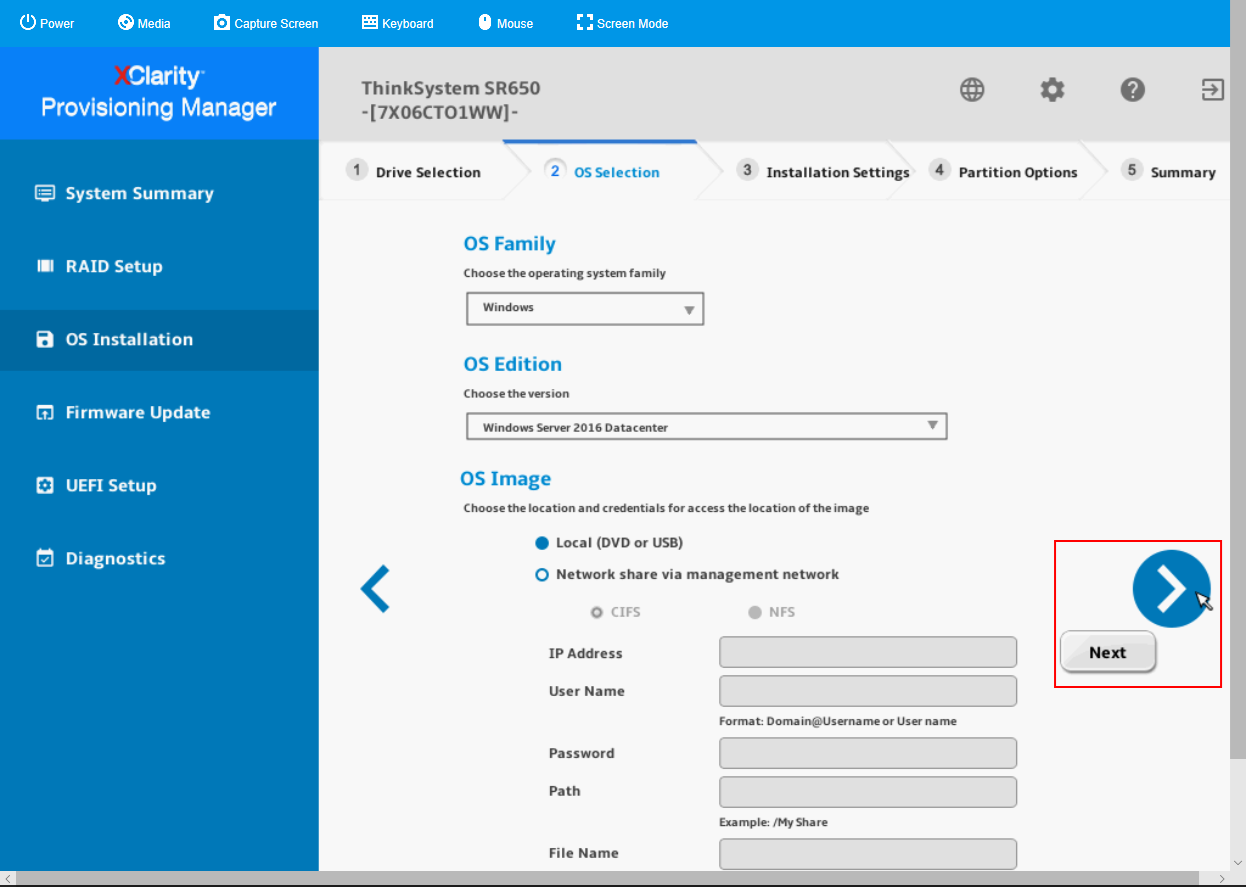Select Network share via management network
This screenshot has height=887, width=1246.
(542, 575)
